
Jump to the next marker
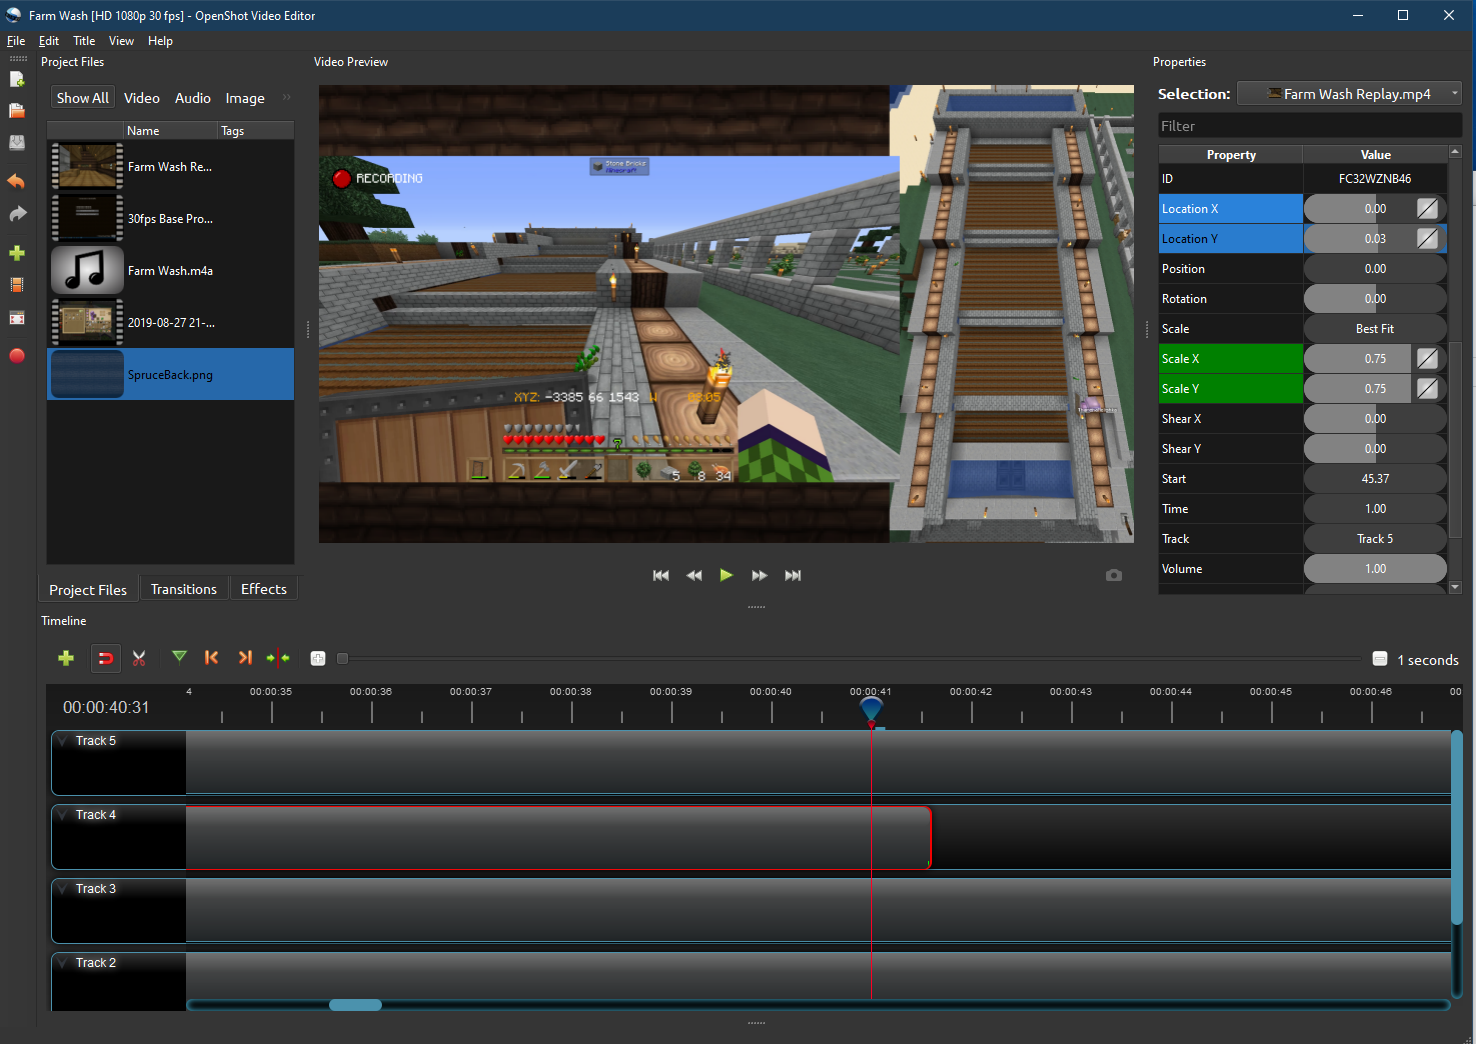pyautogui.click(x=245, y=657)
